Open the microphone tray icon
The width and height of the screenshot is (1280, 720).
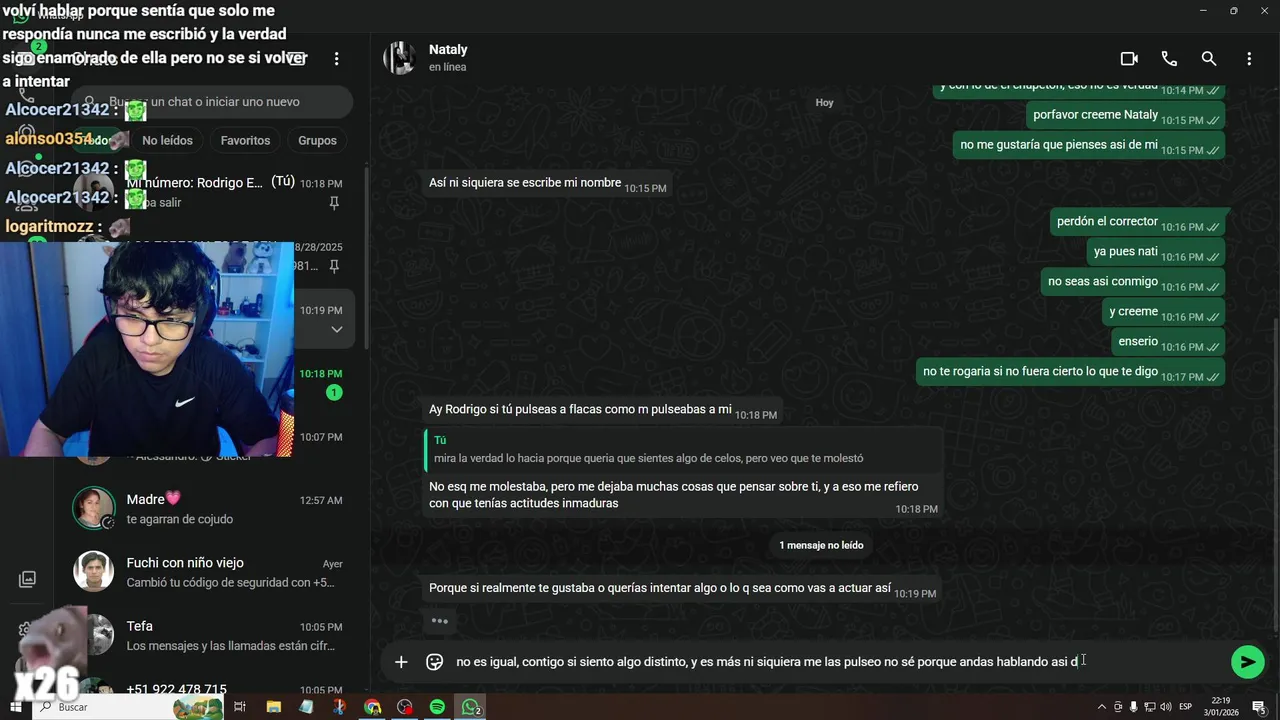pos(1133,707)
